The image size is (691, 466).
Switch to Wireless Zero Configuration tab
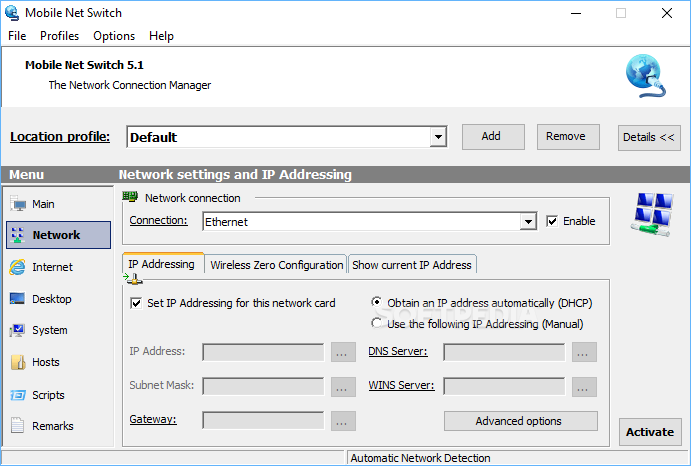pyautogui.click(x=277, y=265)
